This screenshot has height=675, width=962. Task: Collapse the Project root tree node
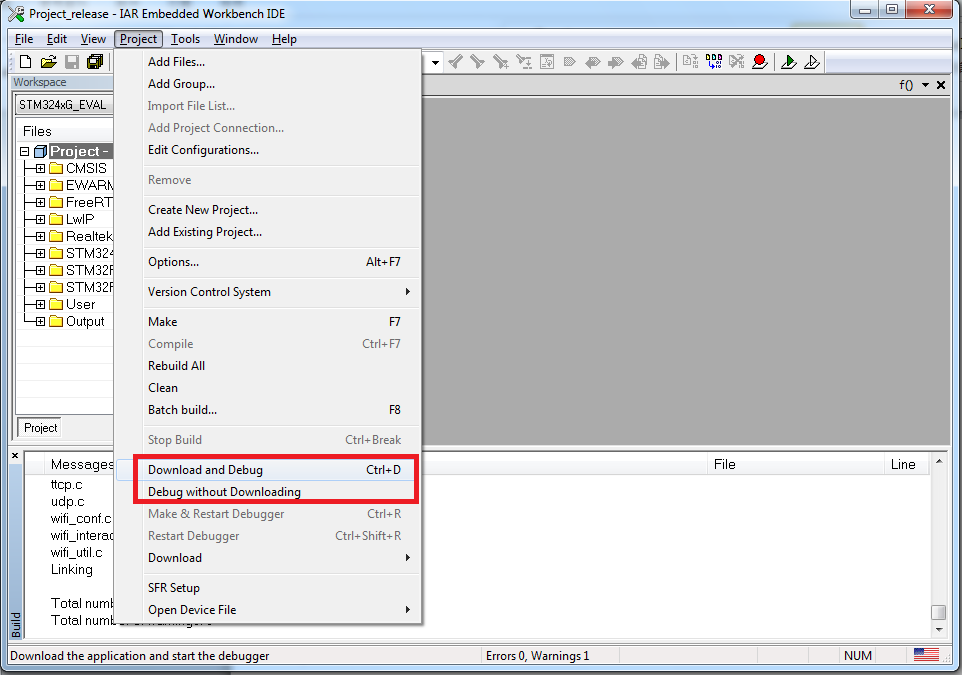point(25,151)
